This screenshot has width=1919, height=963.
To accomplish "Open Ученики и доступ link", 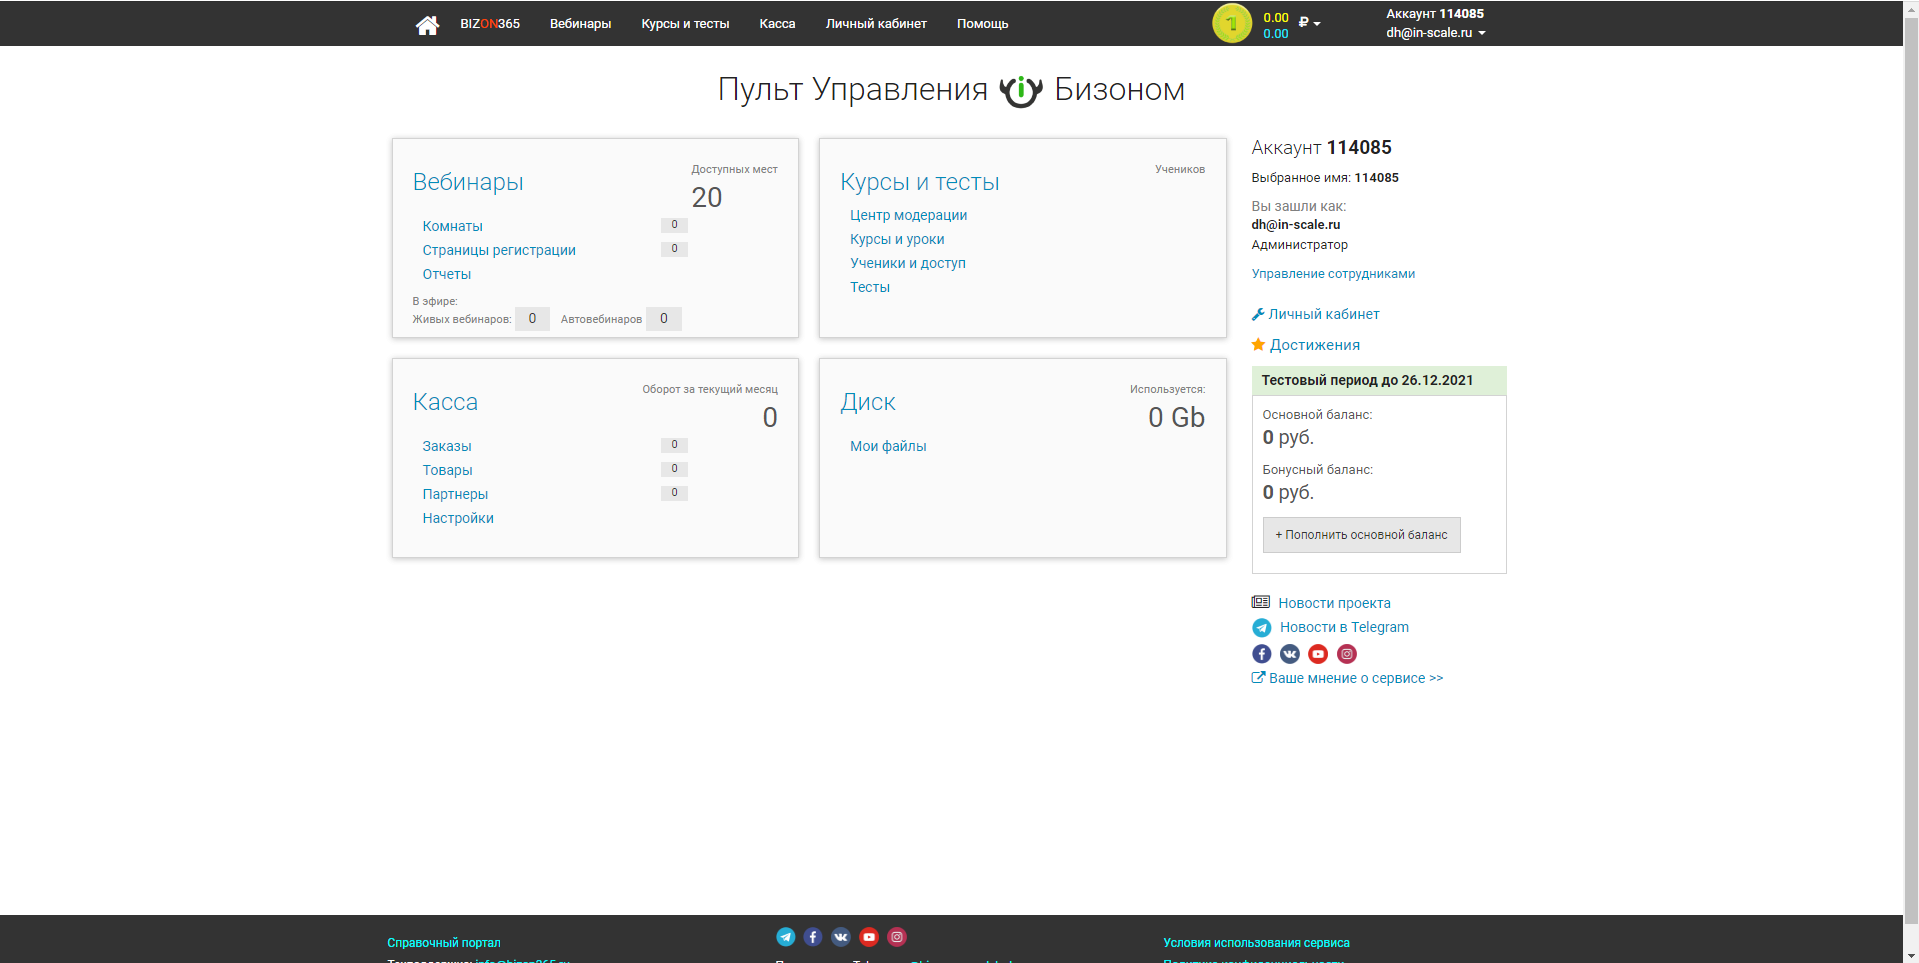I will pyautogui.click(x=908, y=263).
